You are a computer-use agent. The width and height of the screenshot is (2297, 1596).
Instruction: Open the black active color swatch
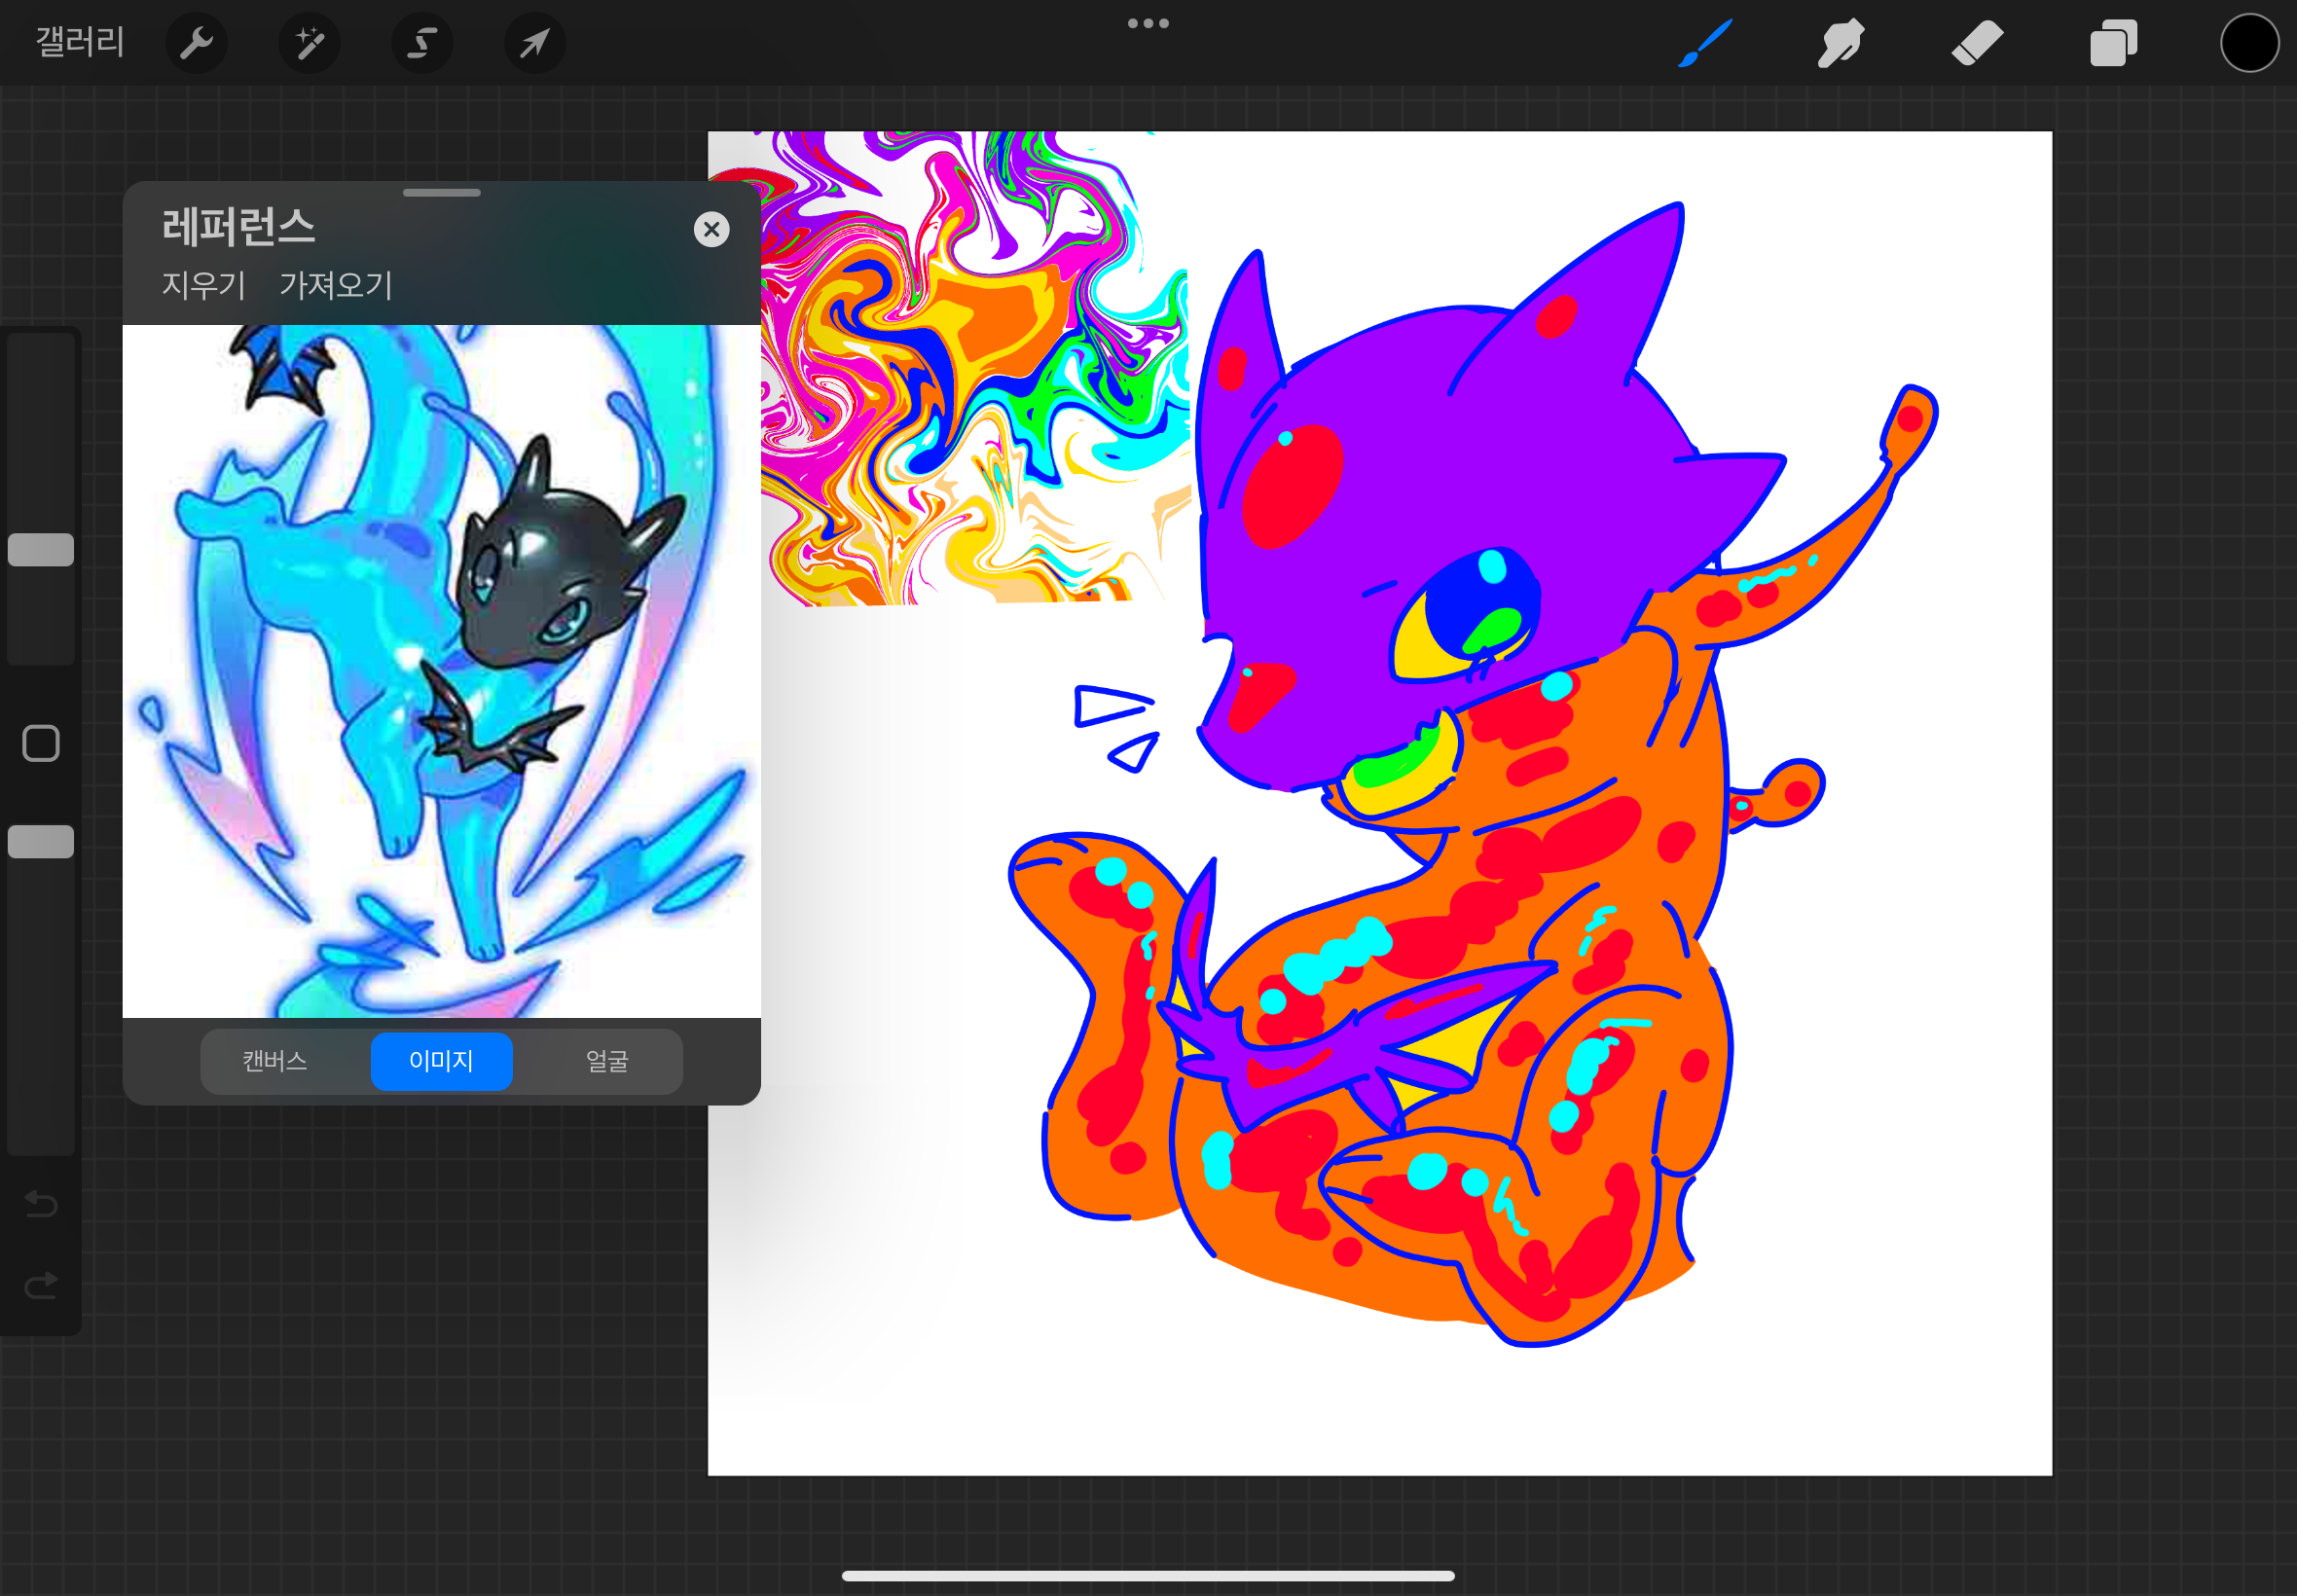[2249, 43]
